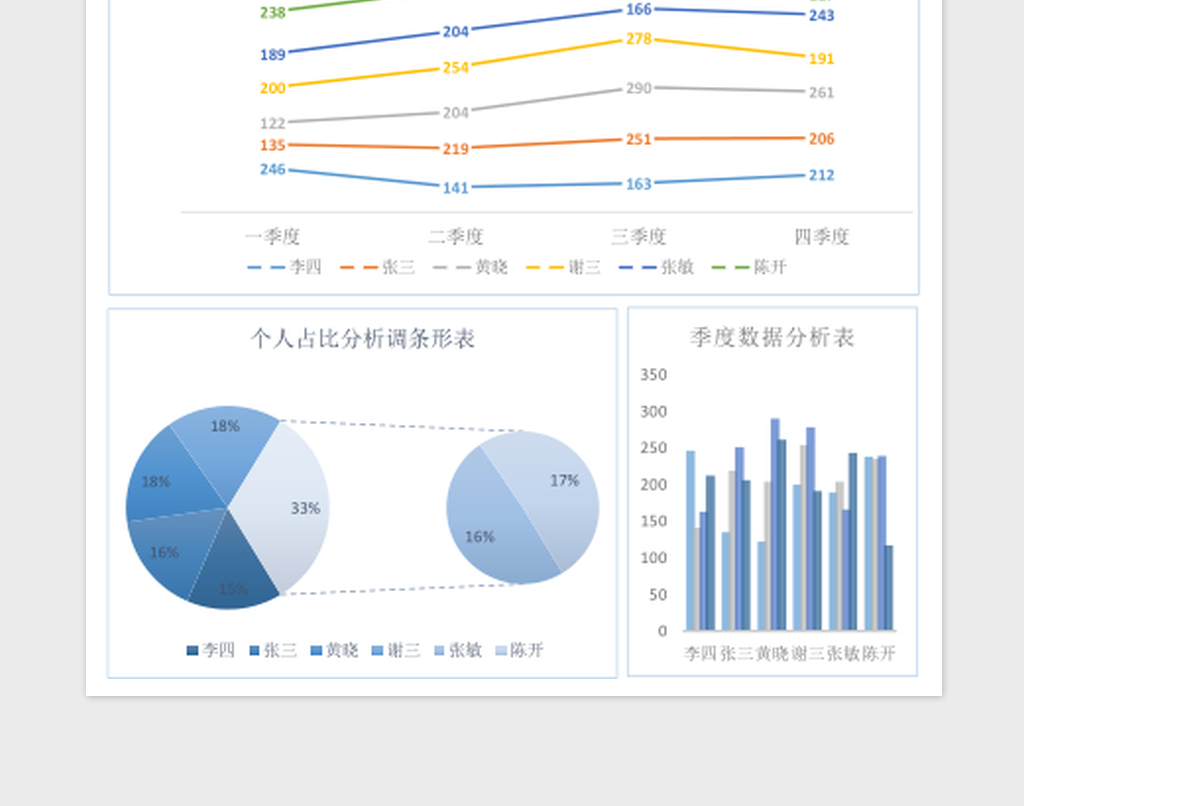Screen dimensions: 1200x806
Task: Select the yellow data label 254
Action: (x=455, y=68)
